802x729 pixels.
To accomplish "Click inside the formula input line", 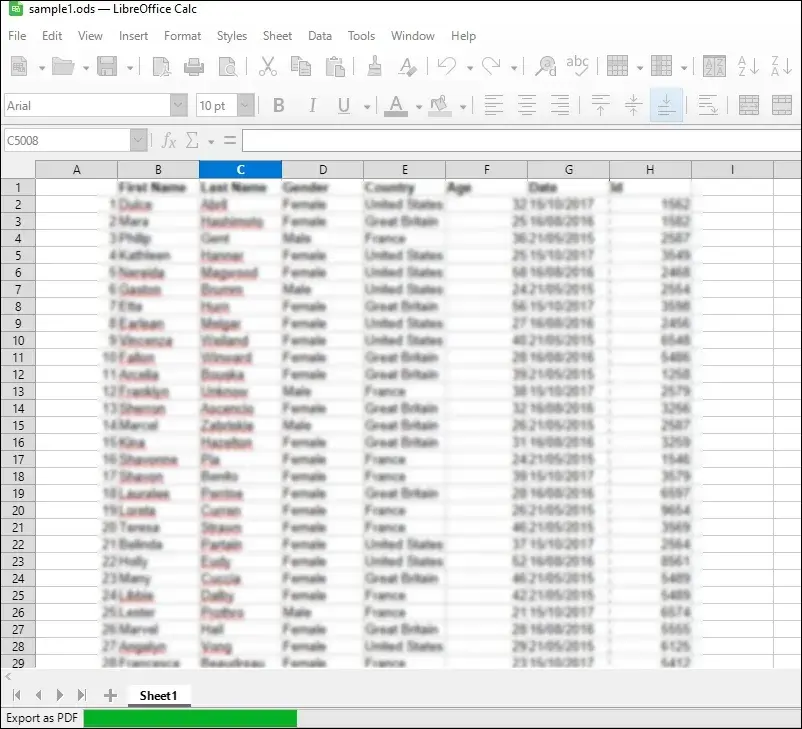I will [x=522, y=140].
